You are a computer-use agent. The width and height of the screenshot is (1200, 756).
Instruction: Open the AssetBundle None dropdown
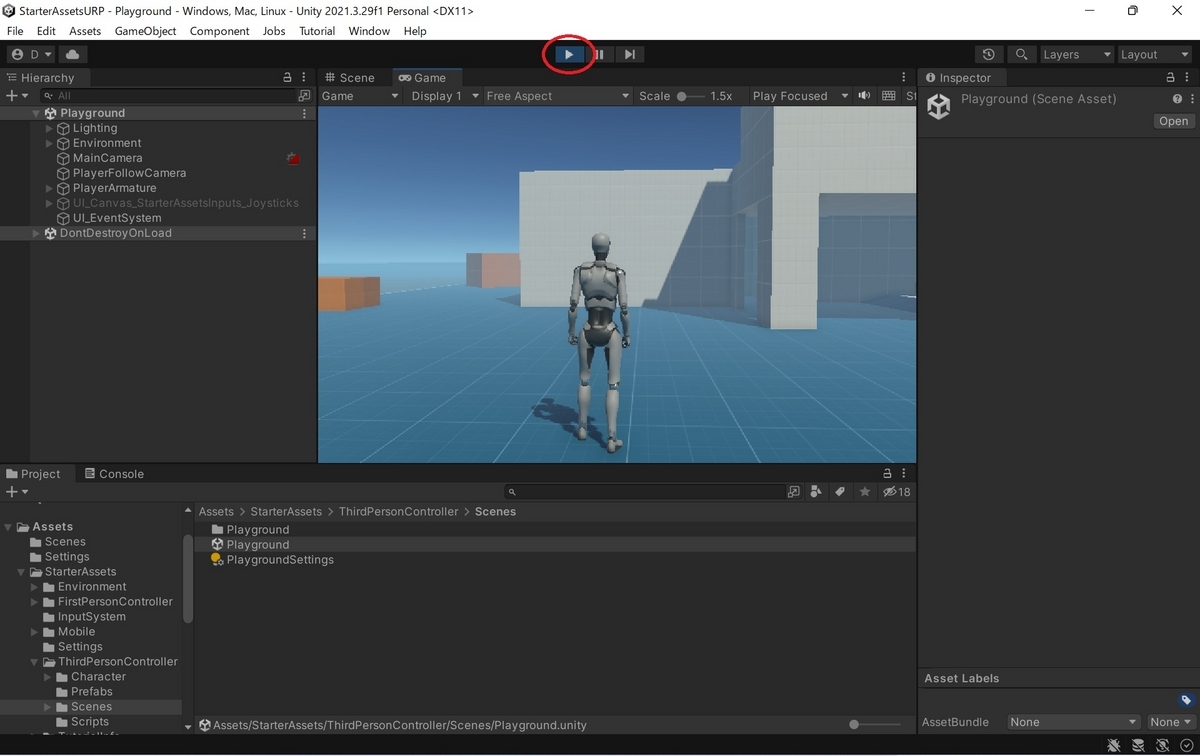coord(1073,722)
